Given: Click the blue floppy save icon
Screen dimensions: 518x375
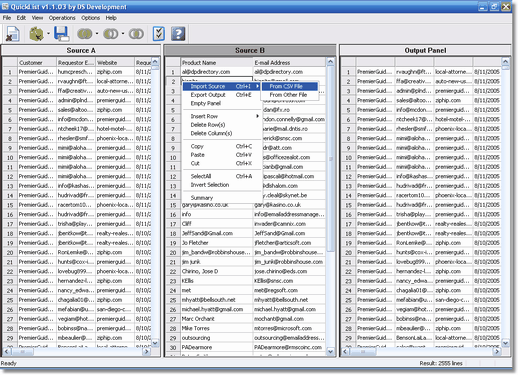Looking at the screenshot, I should point(61,34).
